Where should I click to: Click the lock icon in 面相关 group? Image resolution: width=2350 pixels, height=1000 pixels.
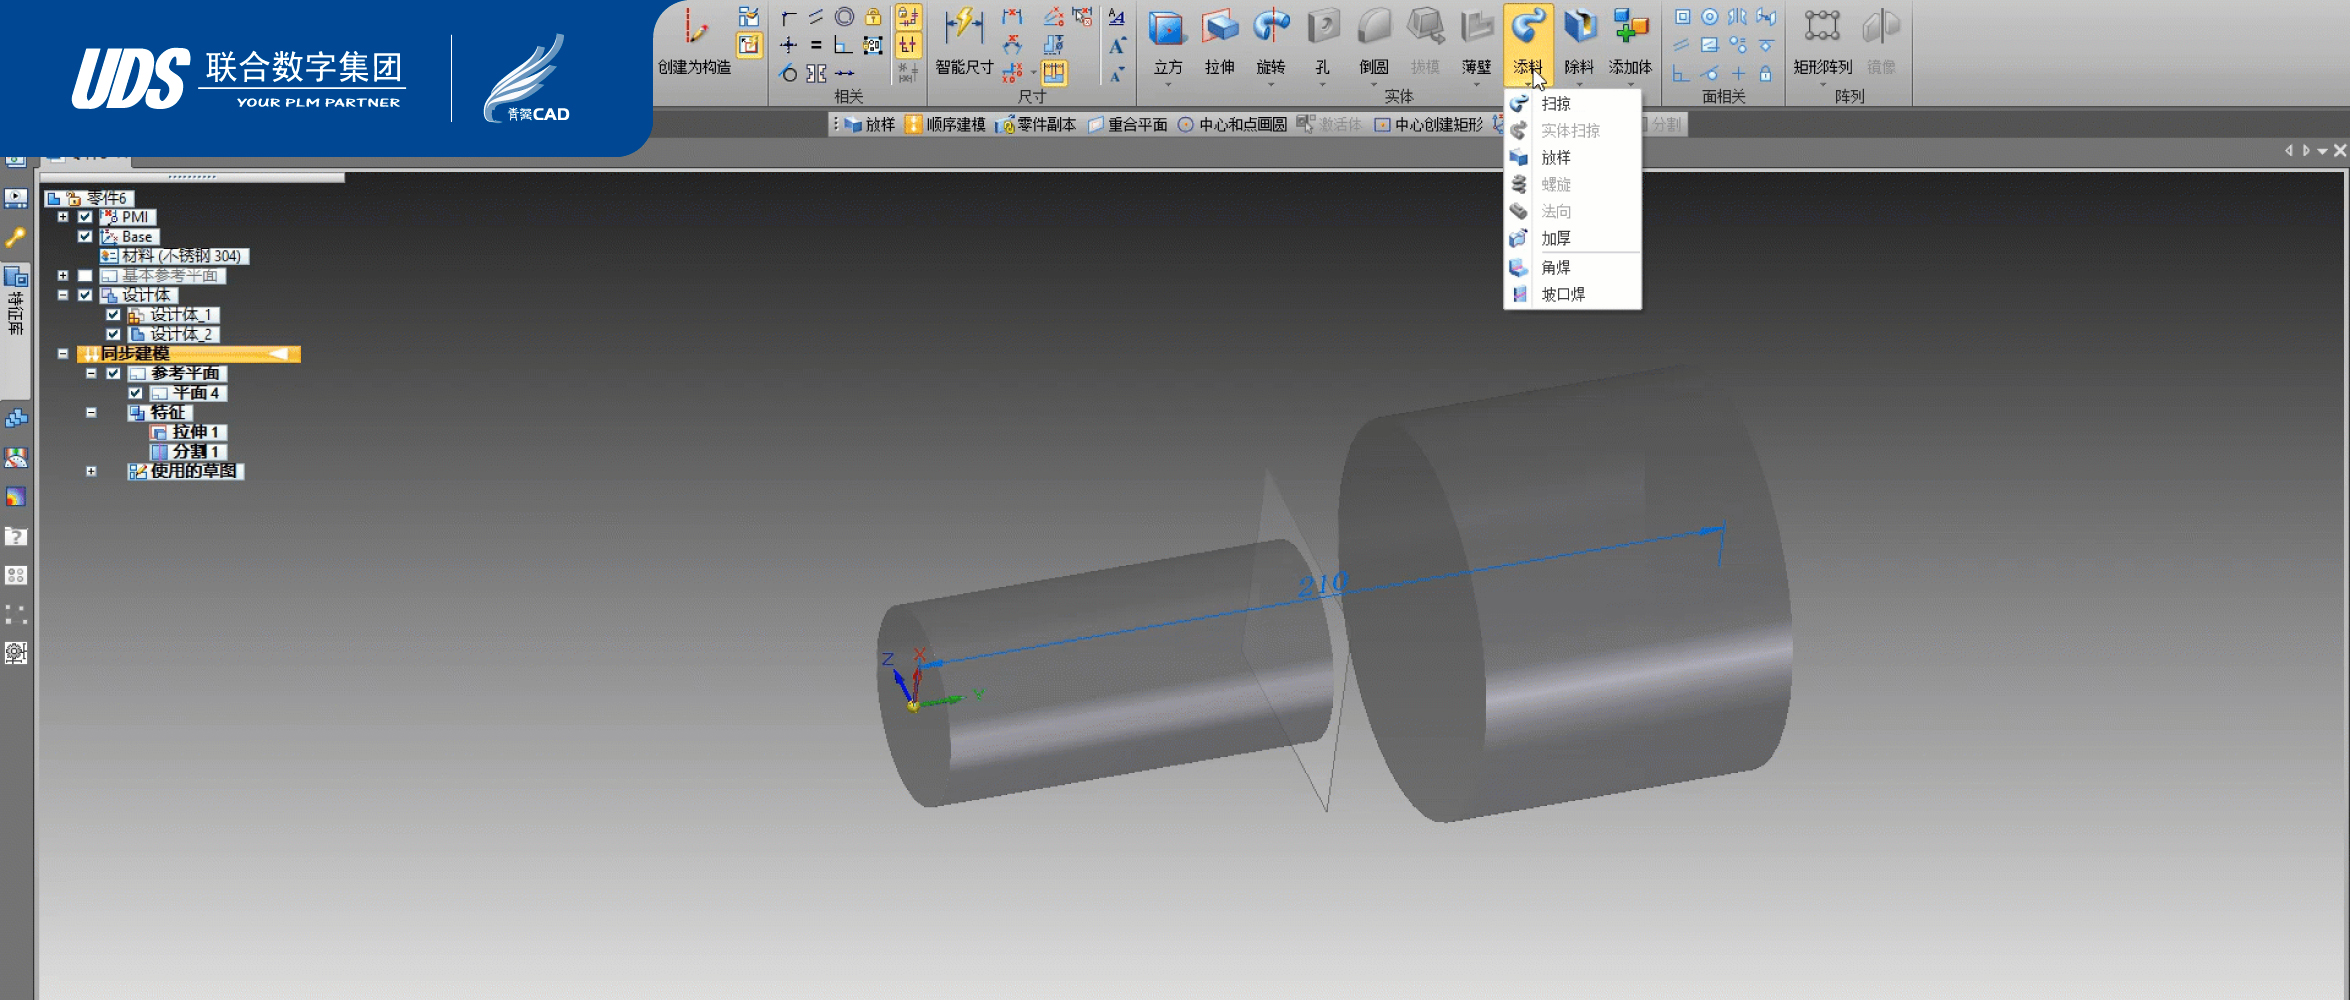click(1766, 73)
